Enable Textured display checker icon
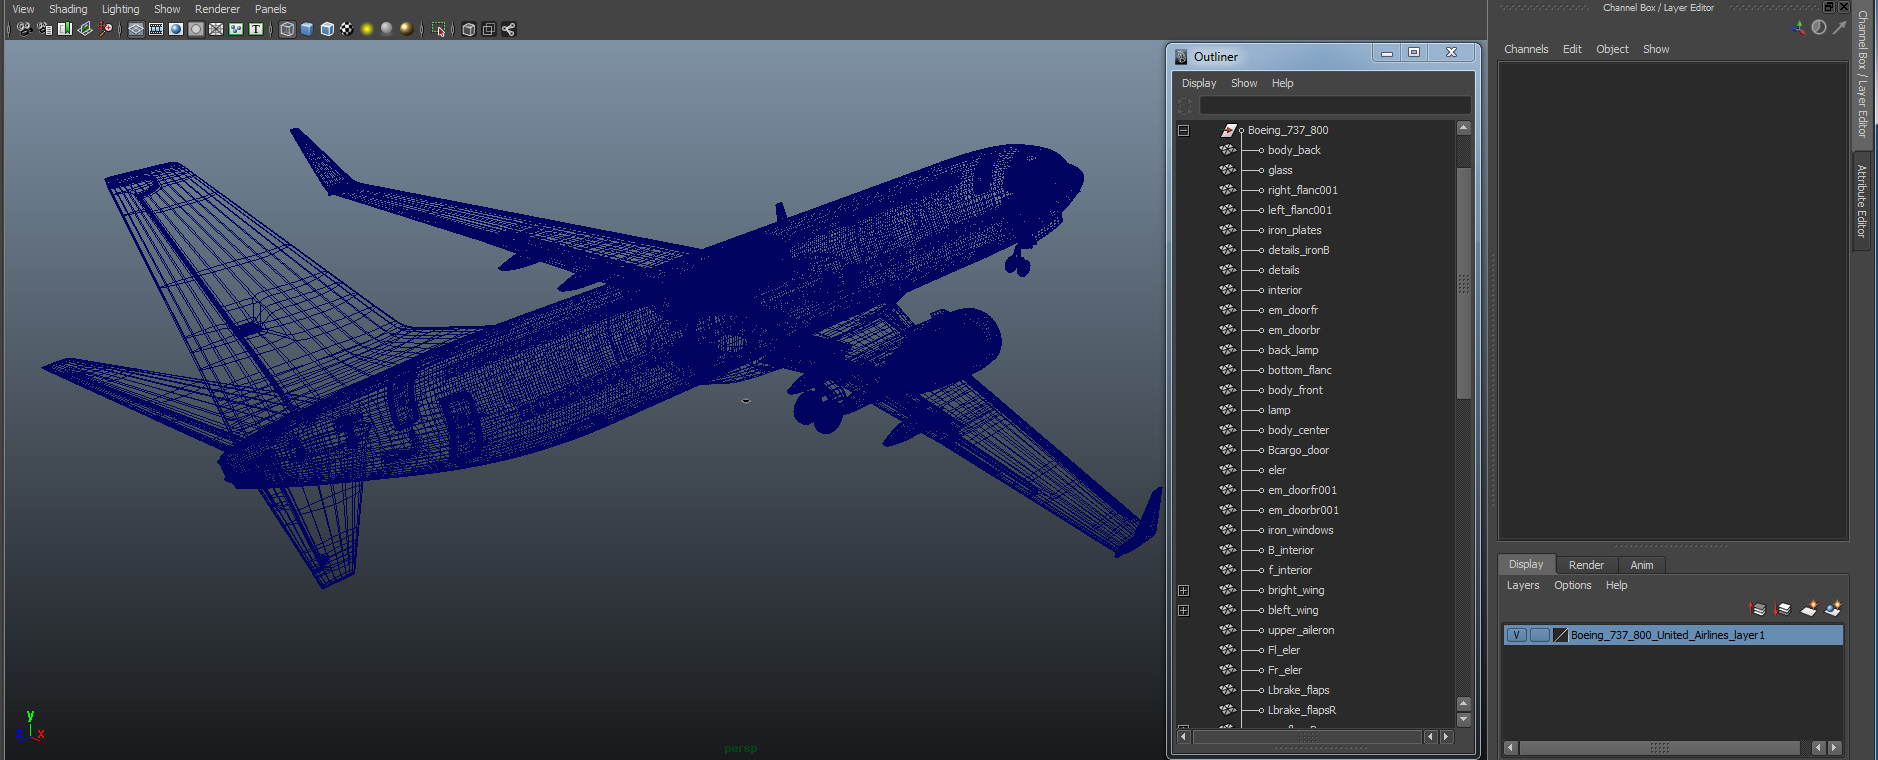1878x760 pixels. coord(346,29)
